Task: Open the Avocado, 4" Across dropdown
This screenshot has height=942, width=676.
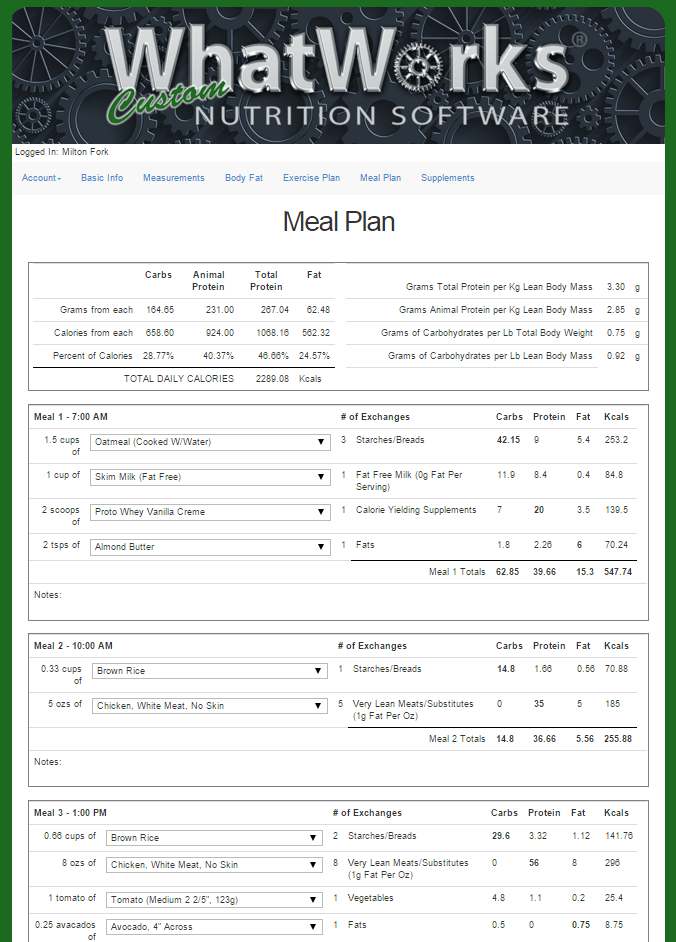Action: [x=215, y=927]
